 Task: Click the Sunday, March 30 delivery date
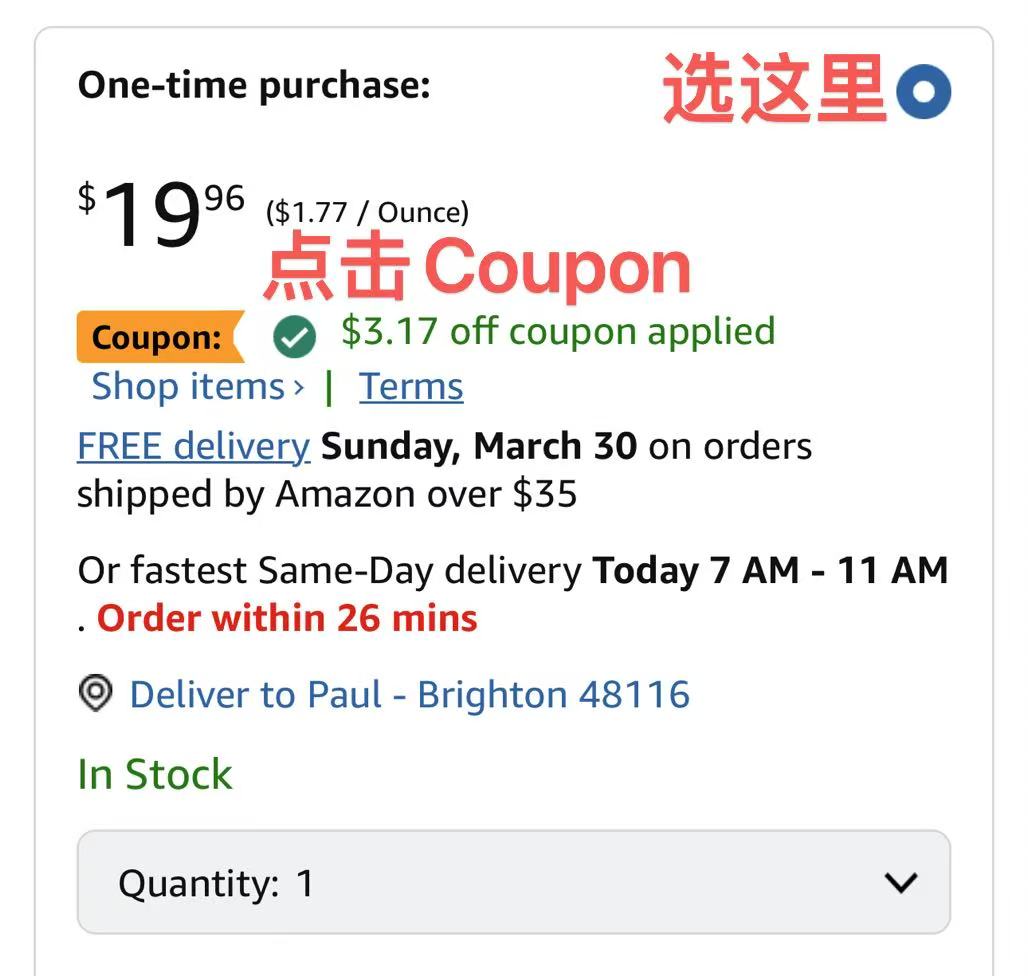coord(479,446)
